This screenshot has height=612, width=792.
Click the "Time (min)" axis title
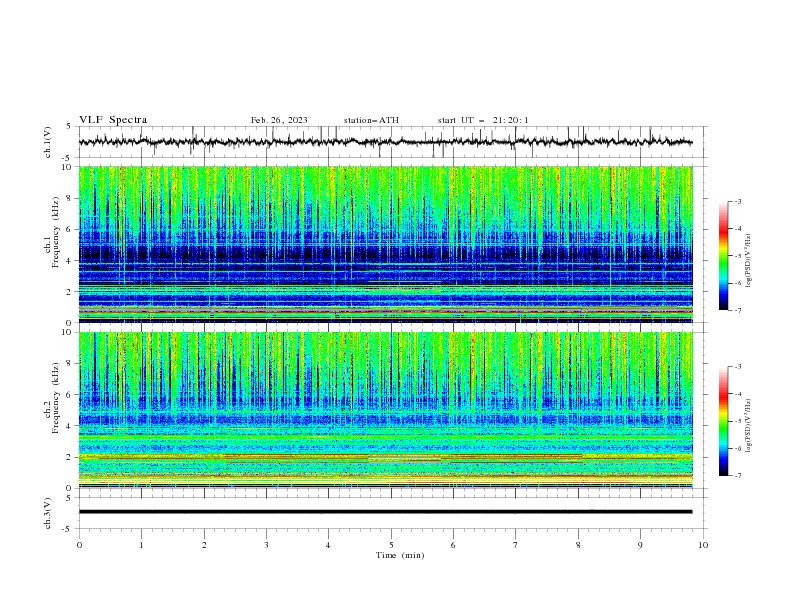click(400, 555)
